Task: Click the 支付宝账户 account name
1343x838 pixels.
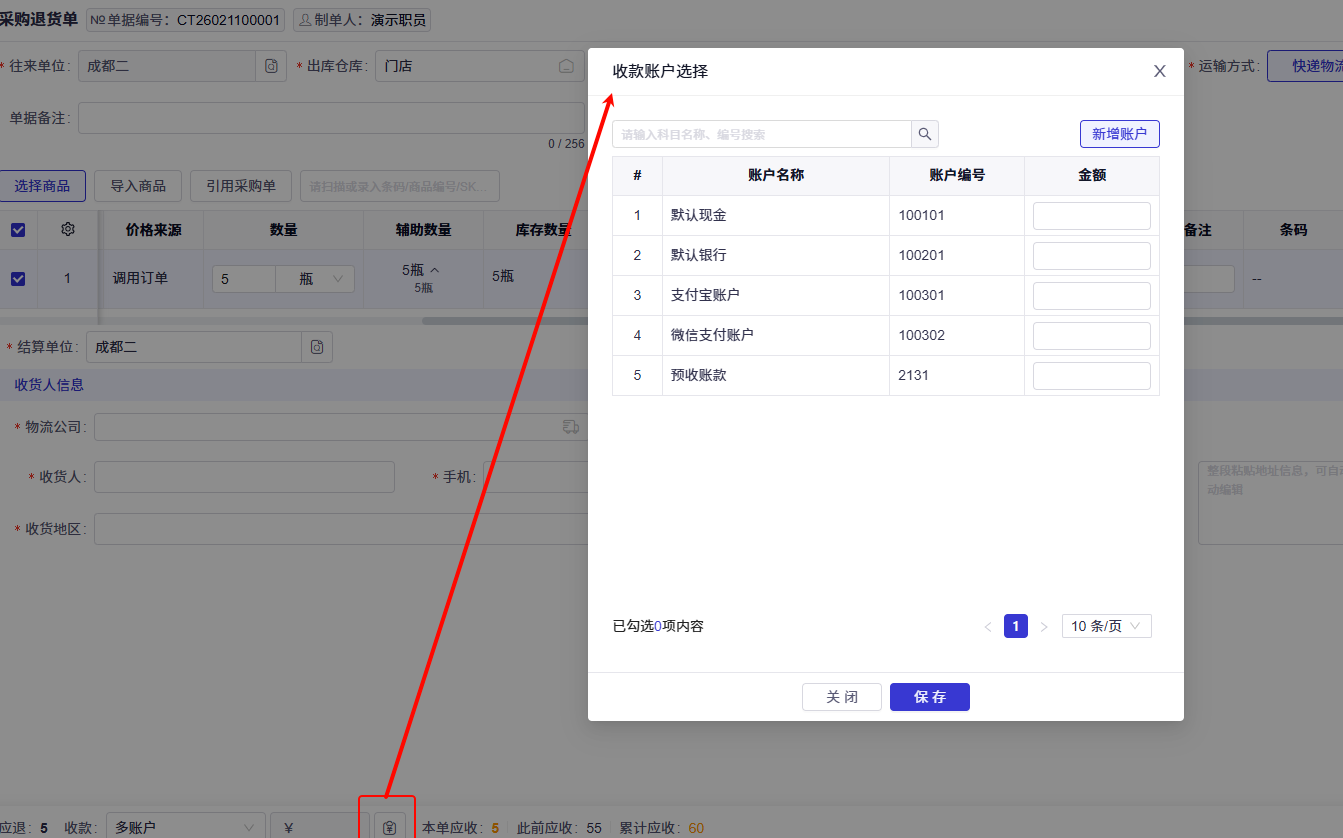Action: pyautogui.click(x=705, y=295)
